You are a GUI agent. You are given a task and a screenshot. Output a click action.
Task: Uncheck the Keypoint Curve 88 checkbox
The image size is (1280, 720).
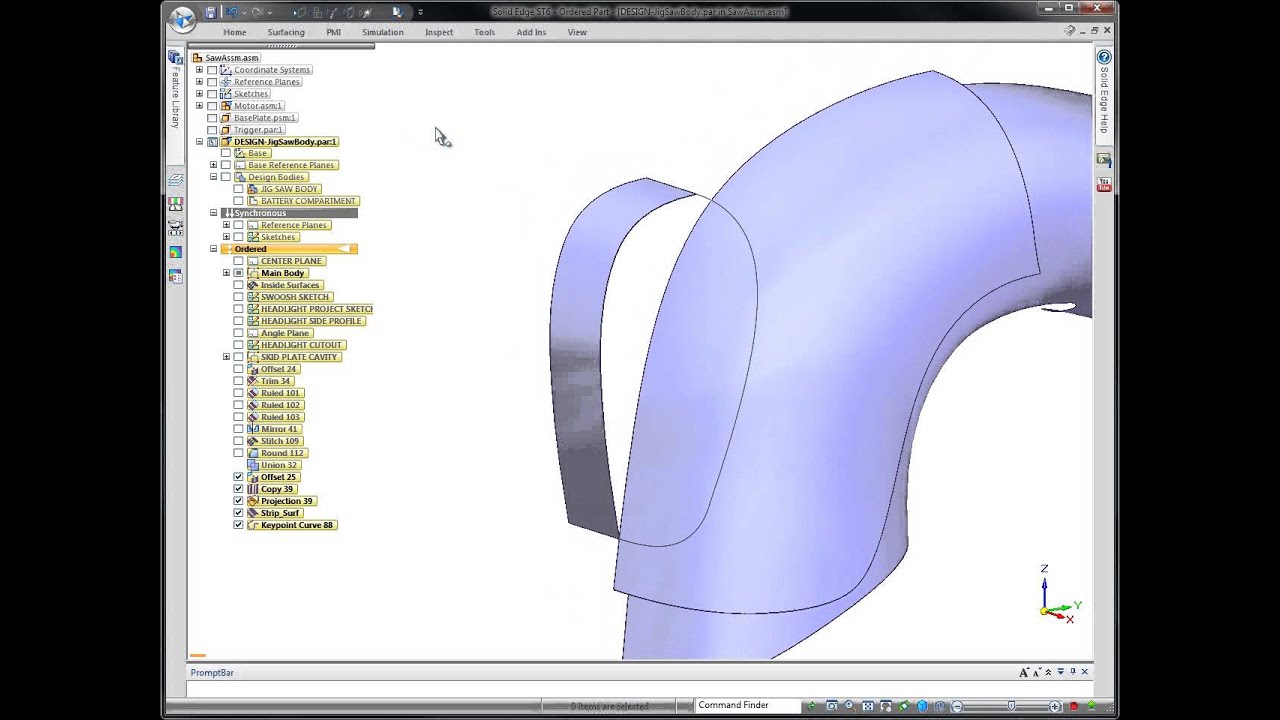(238, 525)
